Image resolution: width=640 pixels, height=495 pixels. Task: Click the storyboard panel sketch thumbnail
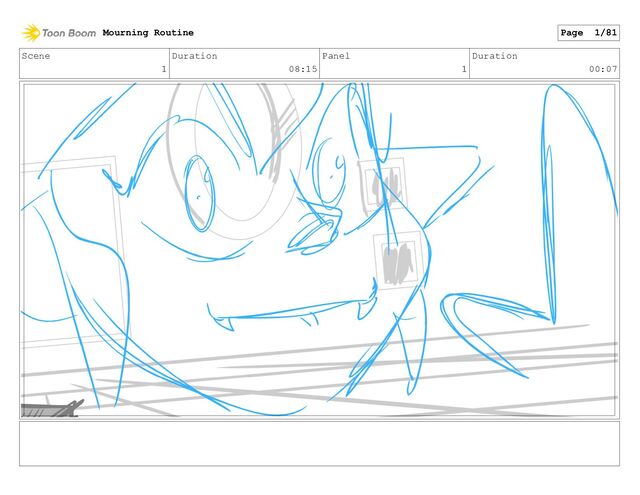point(319,250)
